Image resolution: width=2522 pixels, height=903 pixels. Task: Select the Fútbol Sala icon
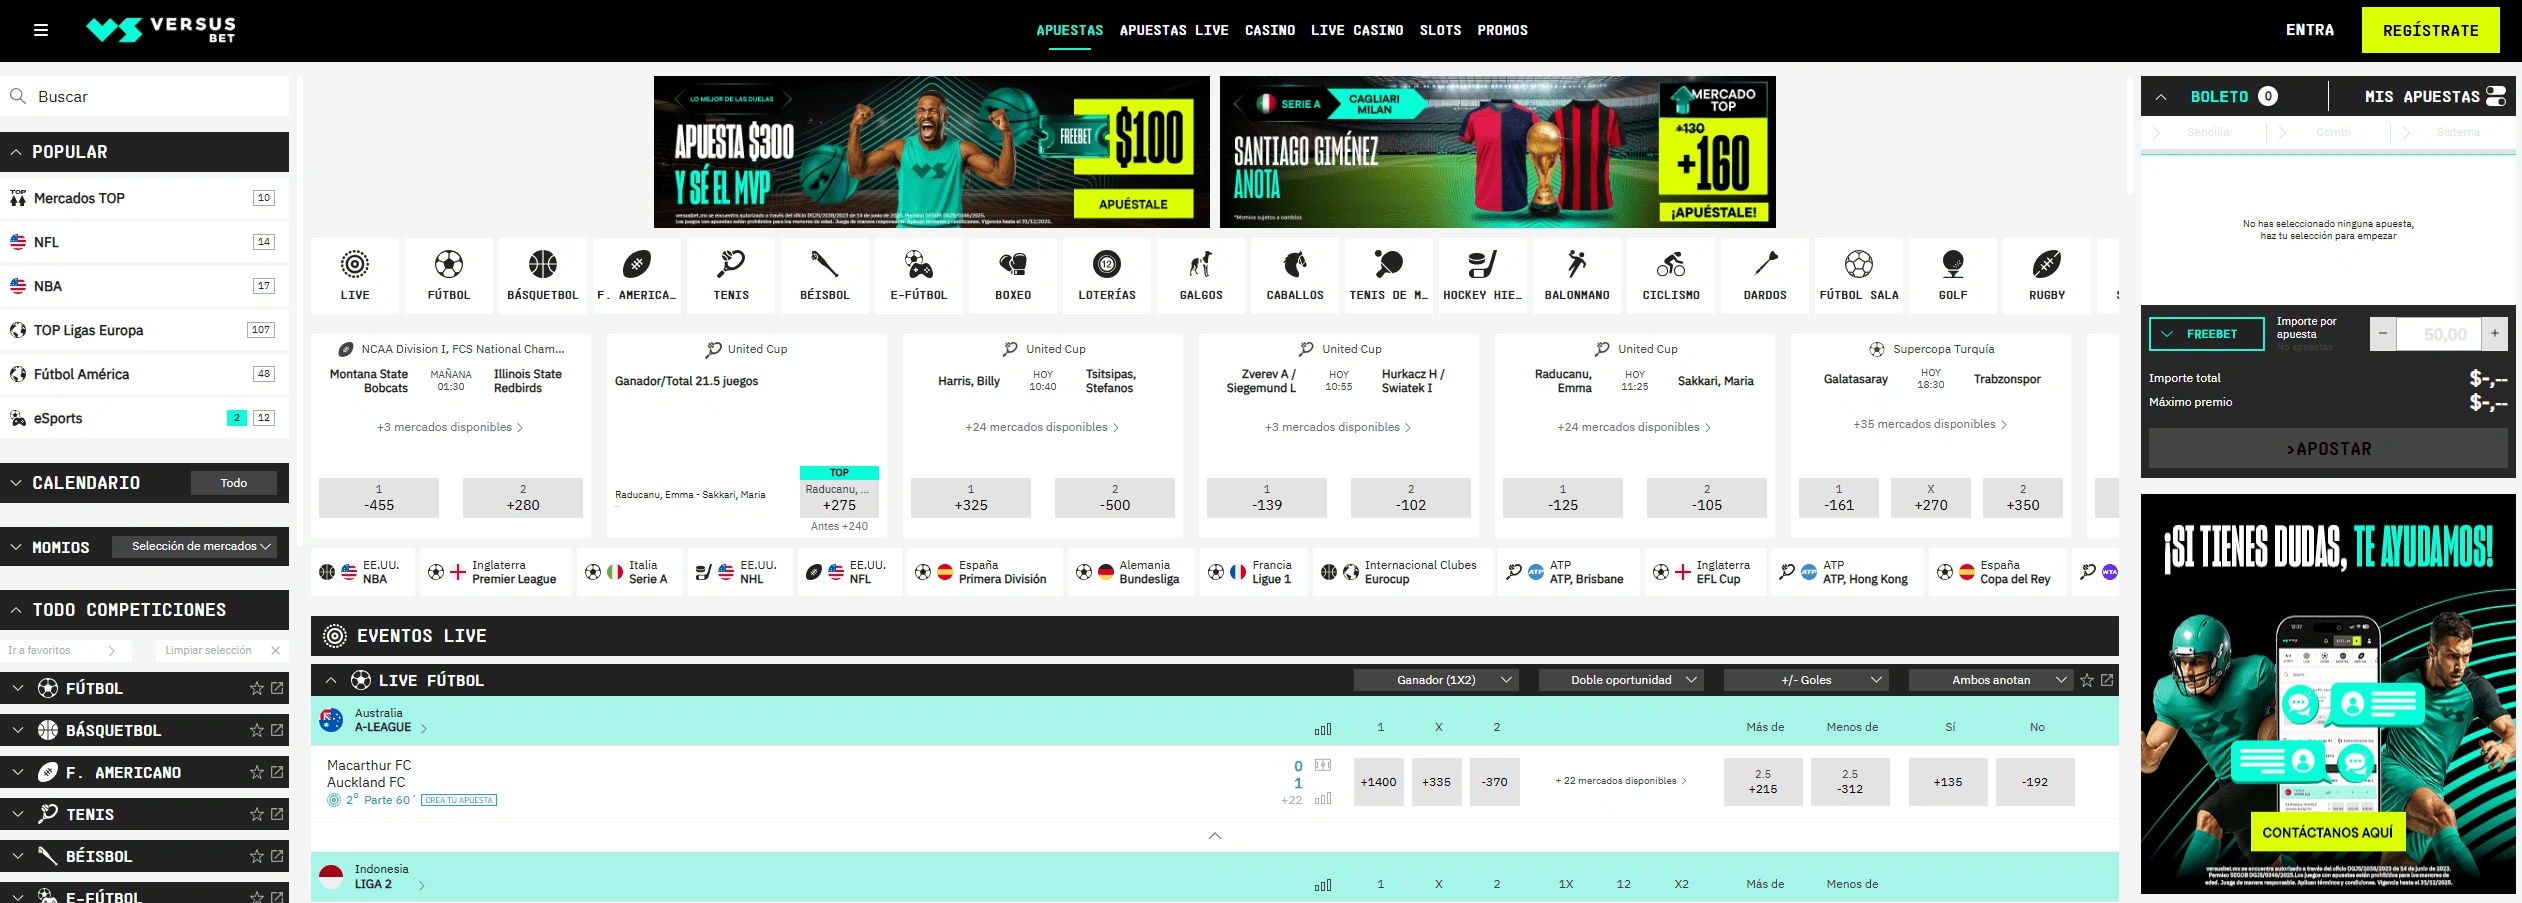coord(1859,275)
